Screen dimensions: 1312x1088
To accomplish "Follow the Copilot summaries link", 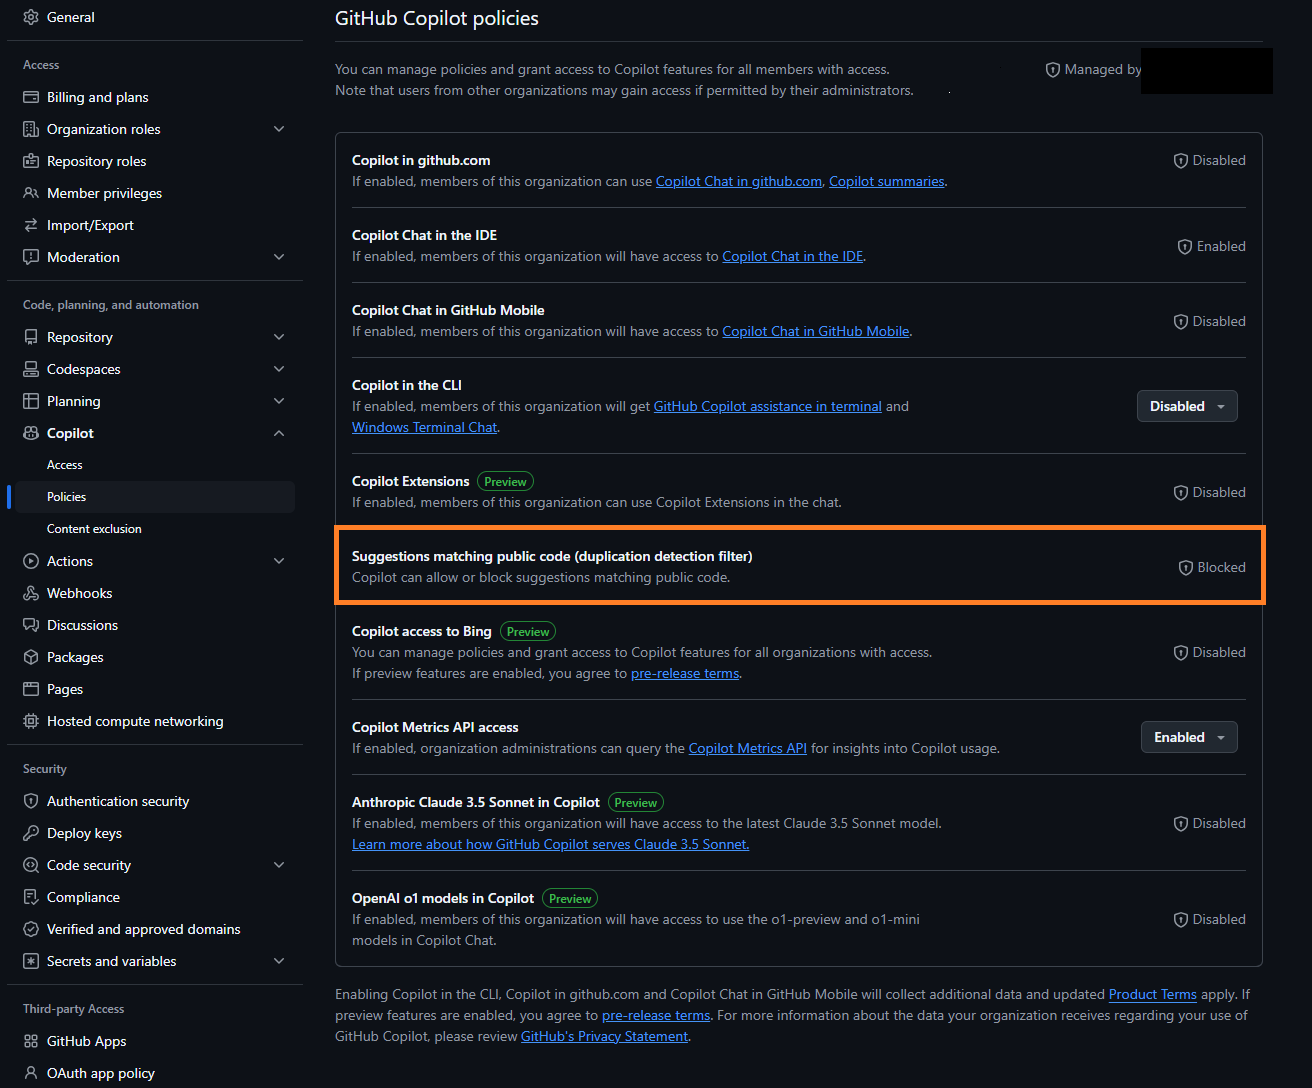I will [x=887, y=181].
